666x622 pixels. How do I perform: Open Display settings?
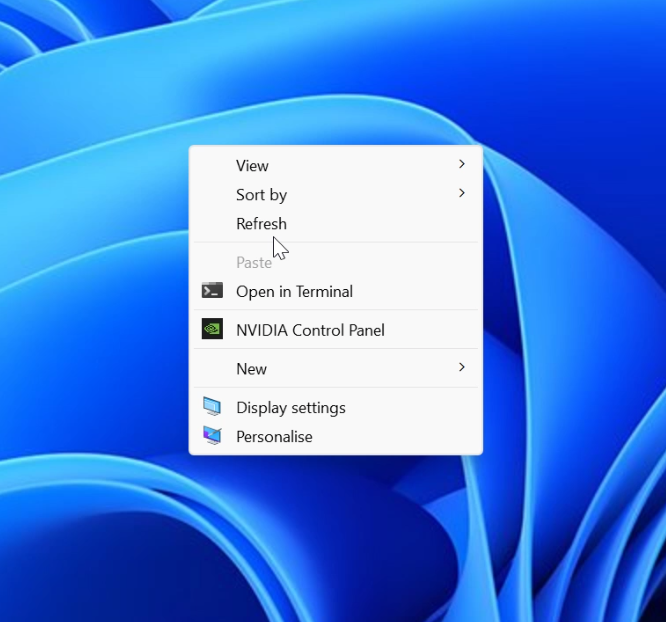tap(336, 407)
